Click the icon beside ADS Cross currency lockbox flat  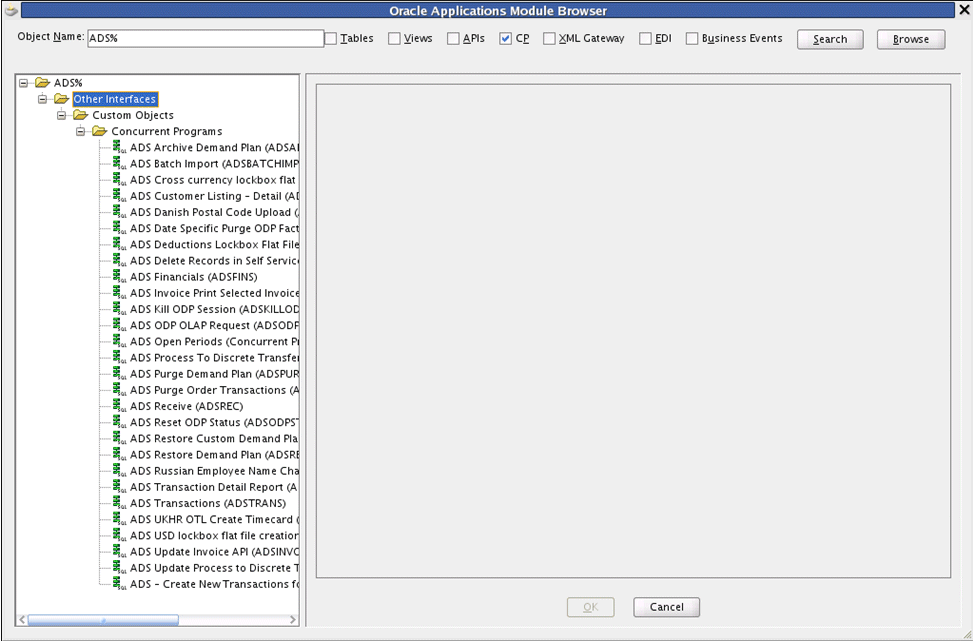(120, 179)
